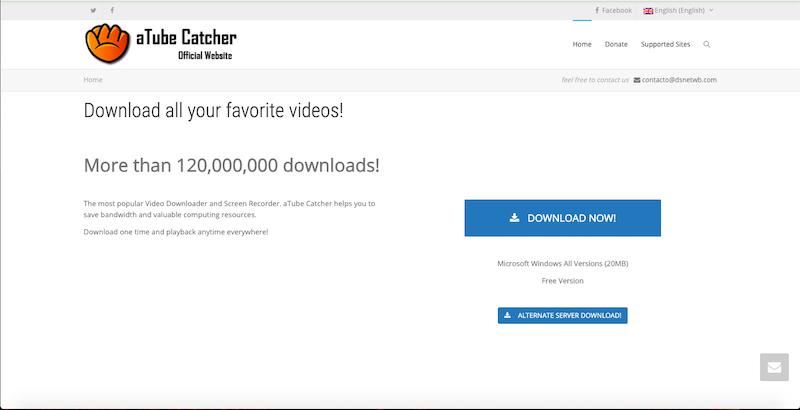Open the floating envelope contact widget
The width and height of the screenshot is (800, 410).
[774, 367]
